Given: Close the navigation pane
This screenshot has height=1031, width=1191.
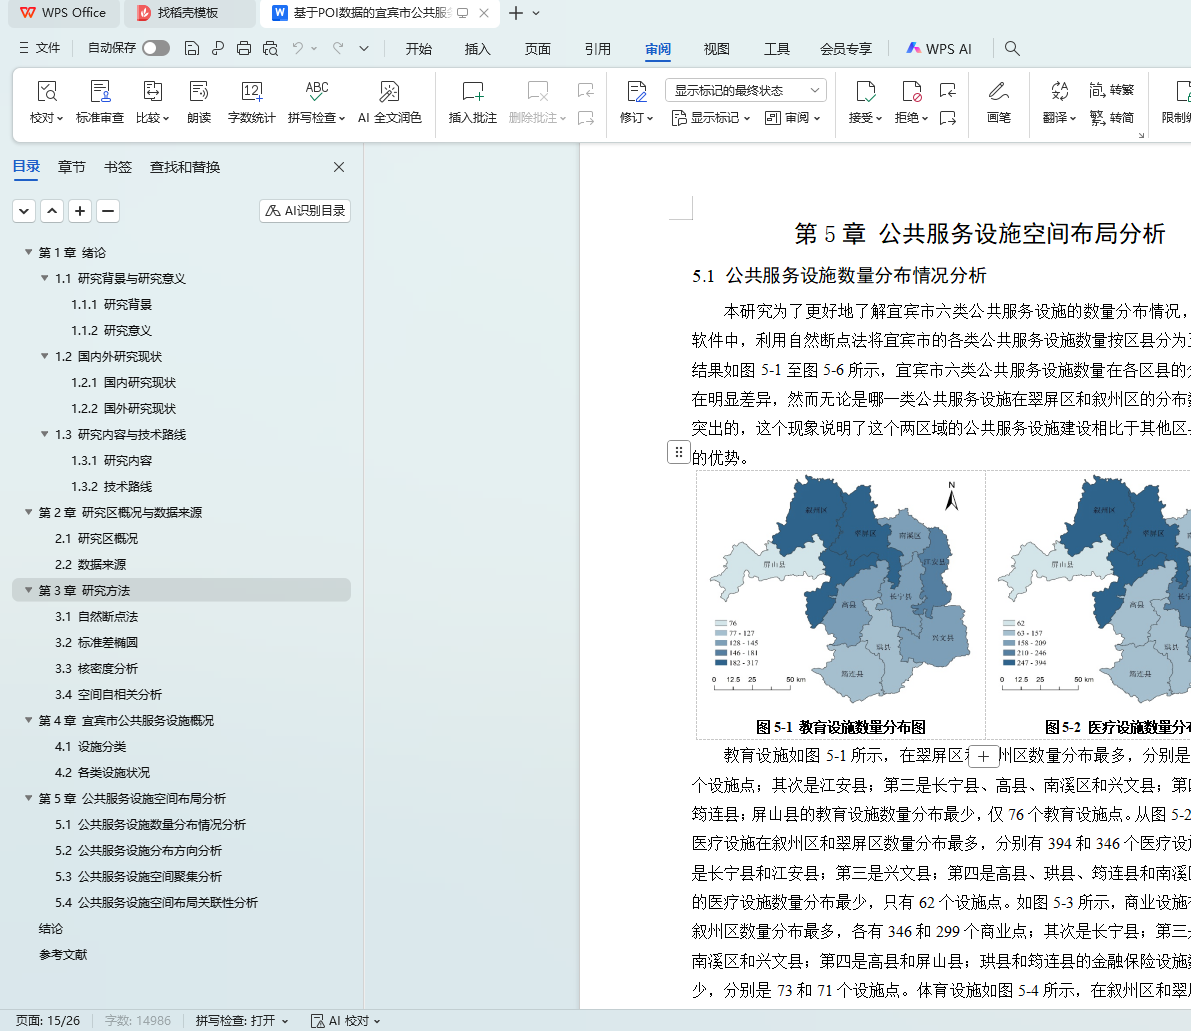Looking at the screenshot, I should [x=339, y=167].
